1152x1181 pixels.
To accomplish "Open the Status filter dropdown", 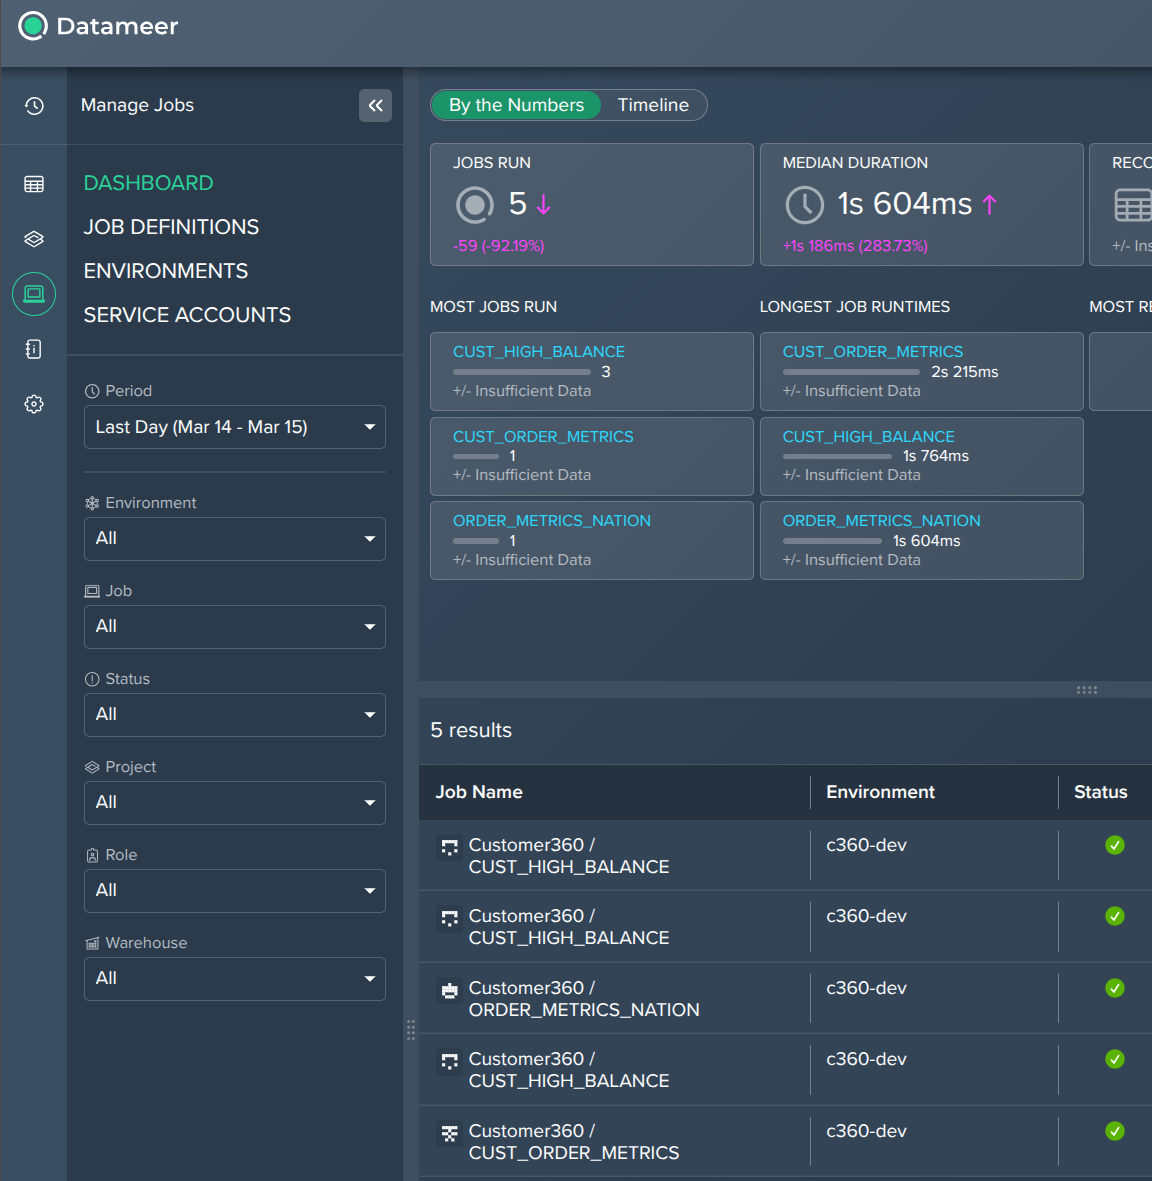I will click(x=235, y=715).
